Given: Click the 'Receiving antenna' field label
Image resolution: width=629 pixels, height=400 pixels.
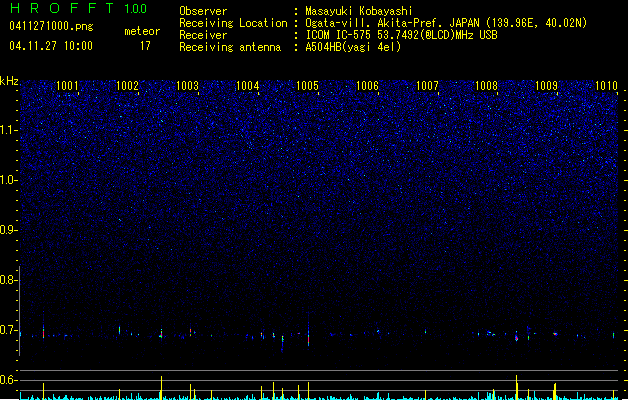Looking at the screenshot, I should tap(230, 47).
